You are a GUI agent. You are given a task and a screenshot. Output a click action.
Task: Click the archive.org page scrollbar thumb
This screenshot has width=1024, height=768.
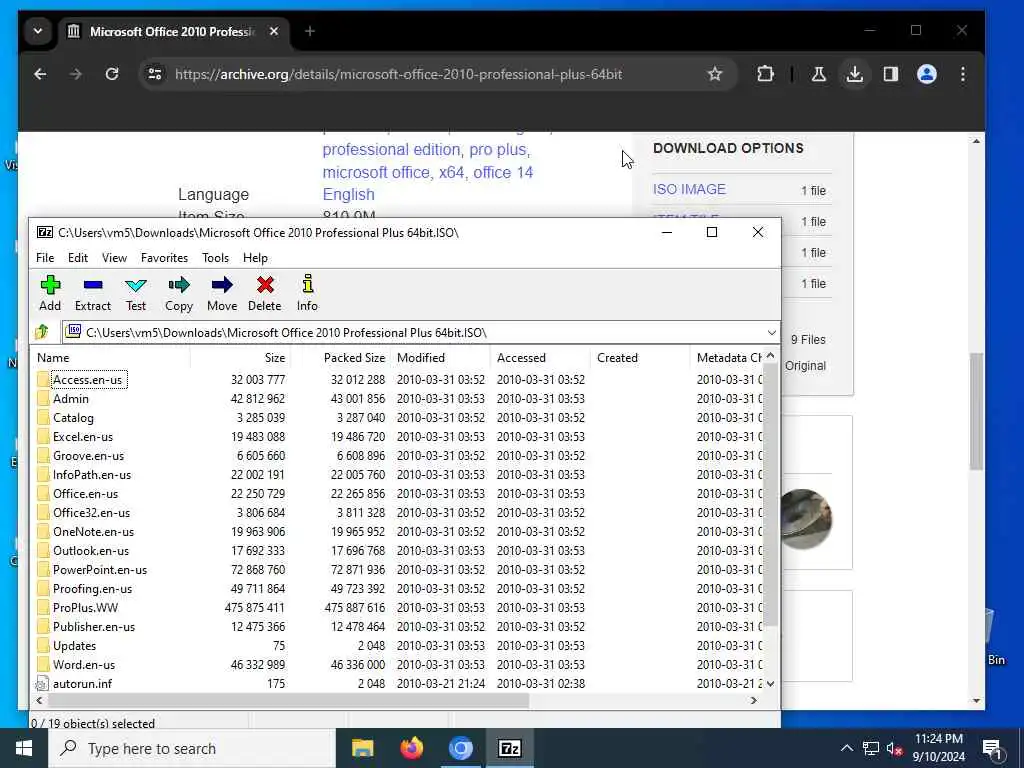pos(976,411)
